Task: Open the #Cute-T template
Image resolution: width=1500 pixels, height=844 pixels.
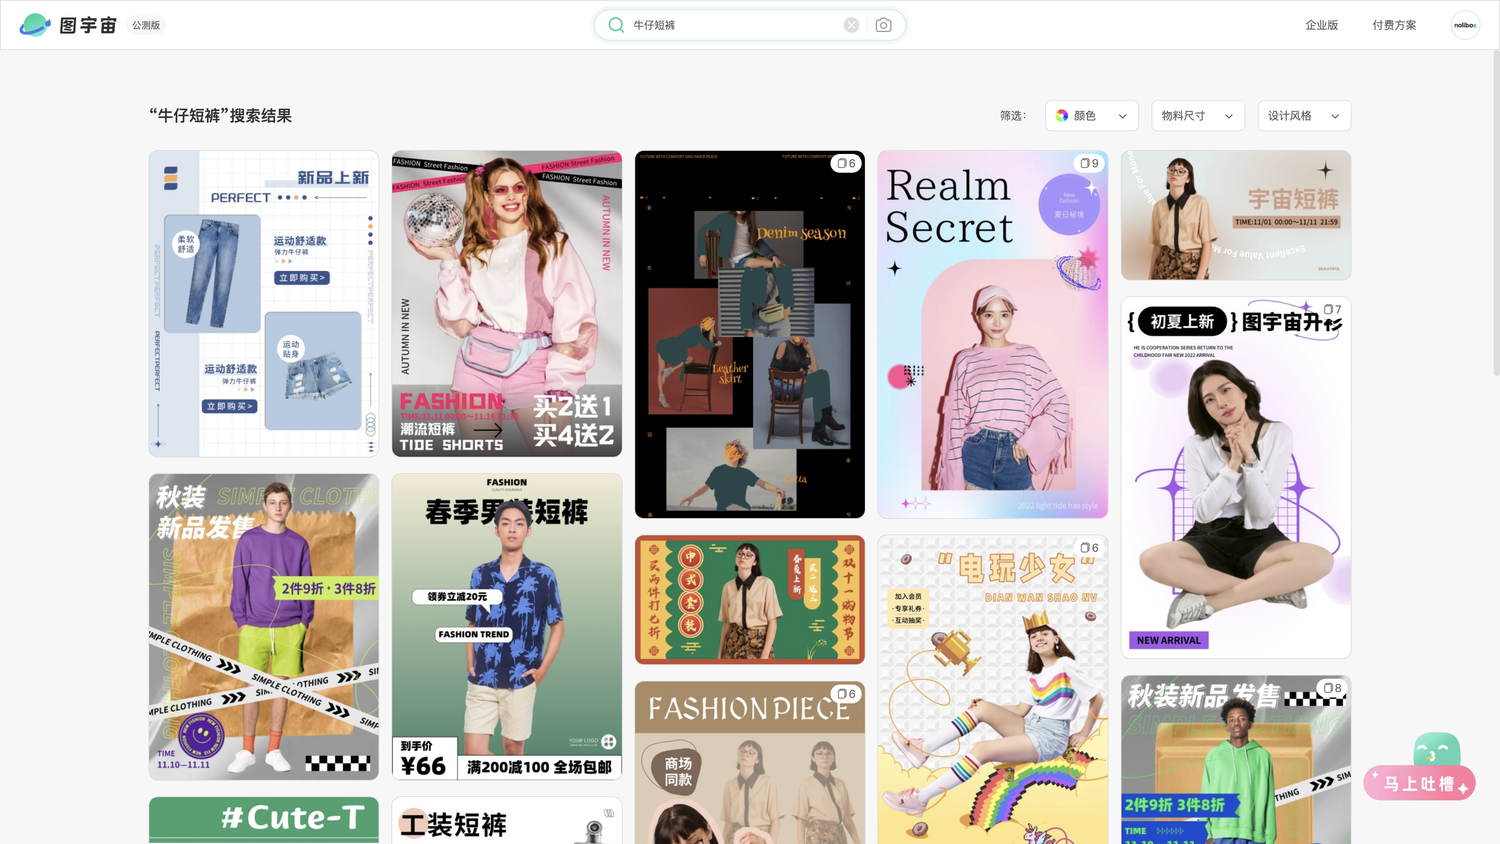Action: 264,820
